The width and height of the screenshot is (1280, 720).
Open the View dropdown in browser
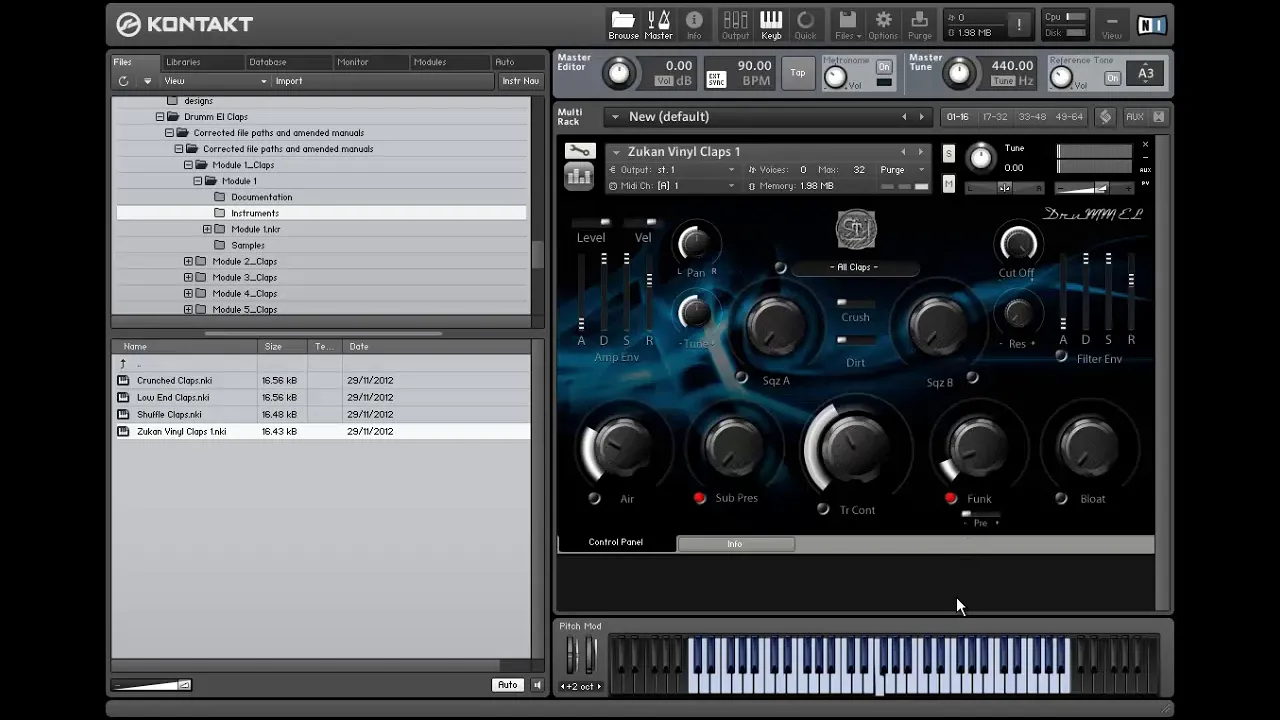[215, 81]
